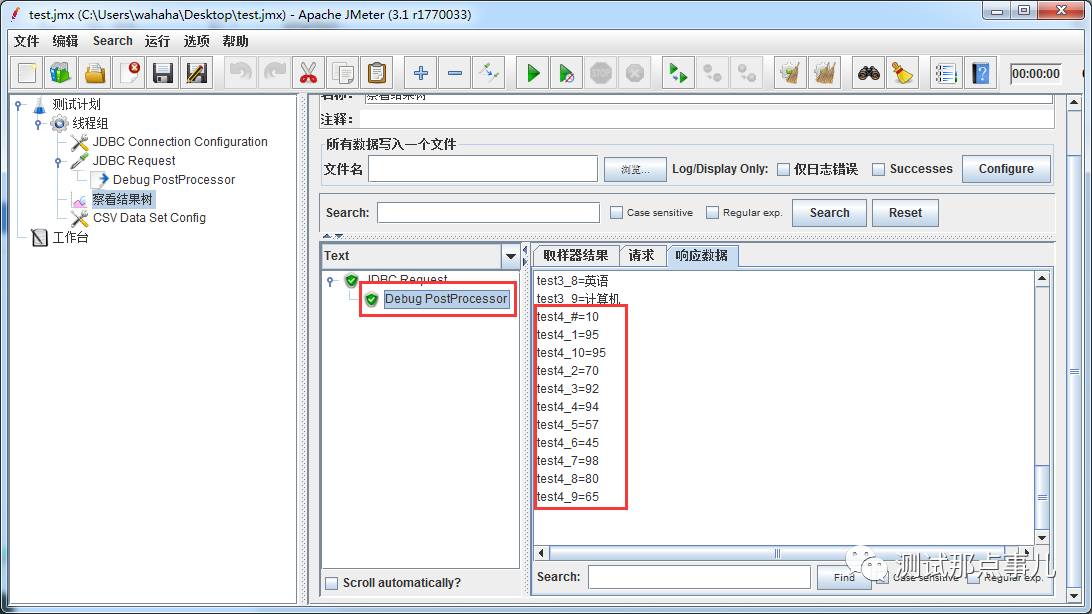Click the Collapse All minus icon
Screen dimensions: 1092x614
pyautogui.click(x=455, y=72)
